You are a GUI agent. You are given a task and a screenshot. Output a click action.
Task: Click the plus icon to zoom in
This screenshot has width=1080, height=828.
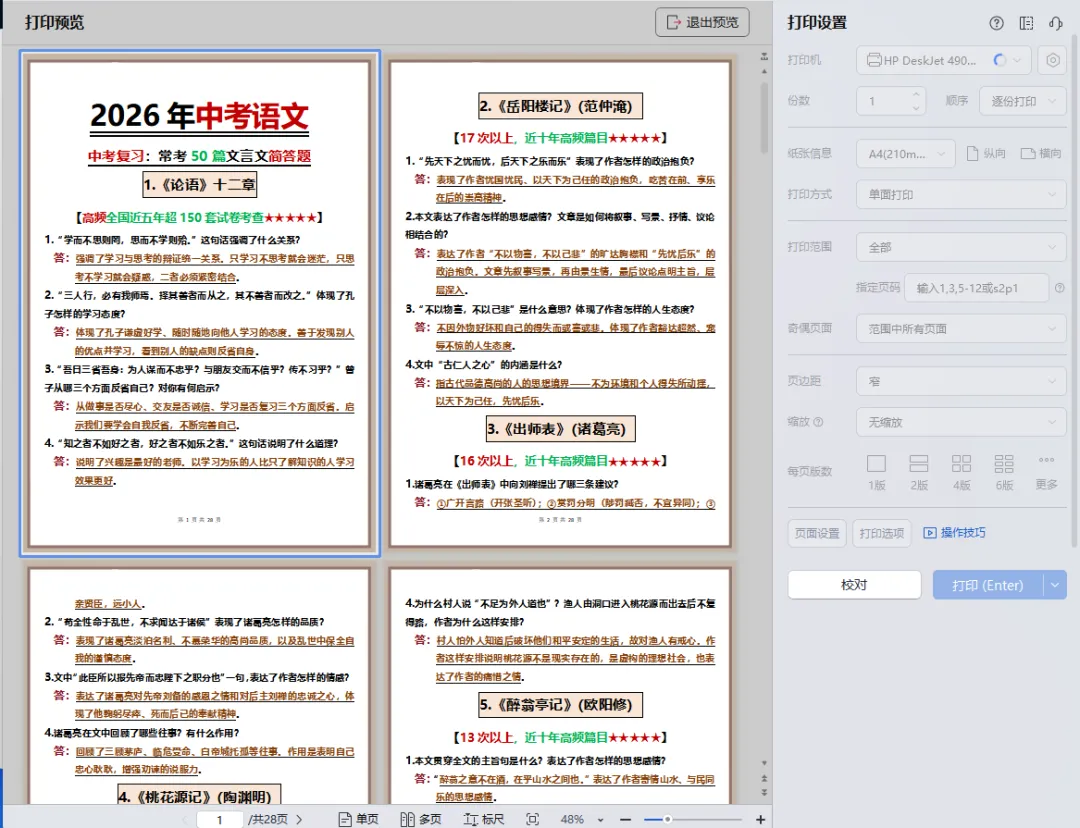point(760,818)
